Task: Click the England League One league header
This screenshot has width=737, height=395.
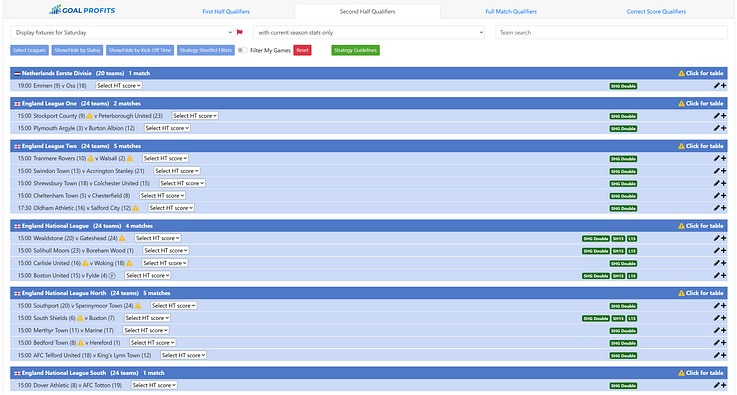Action: tap(368, 103)
